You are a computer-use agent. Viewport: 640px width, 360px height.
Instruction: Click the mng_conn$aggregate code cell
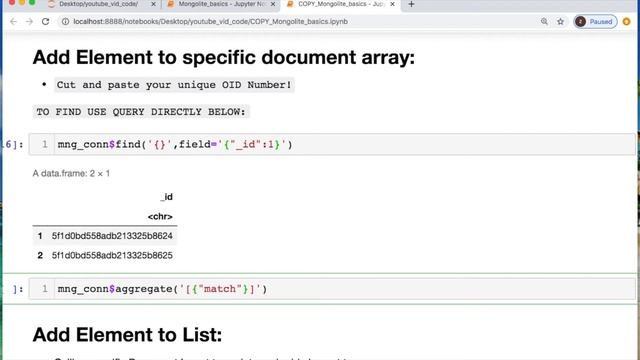pyautogui.click(x=332, y=289)
